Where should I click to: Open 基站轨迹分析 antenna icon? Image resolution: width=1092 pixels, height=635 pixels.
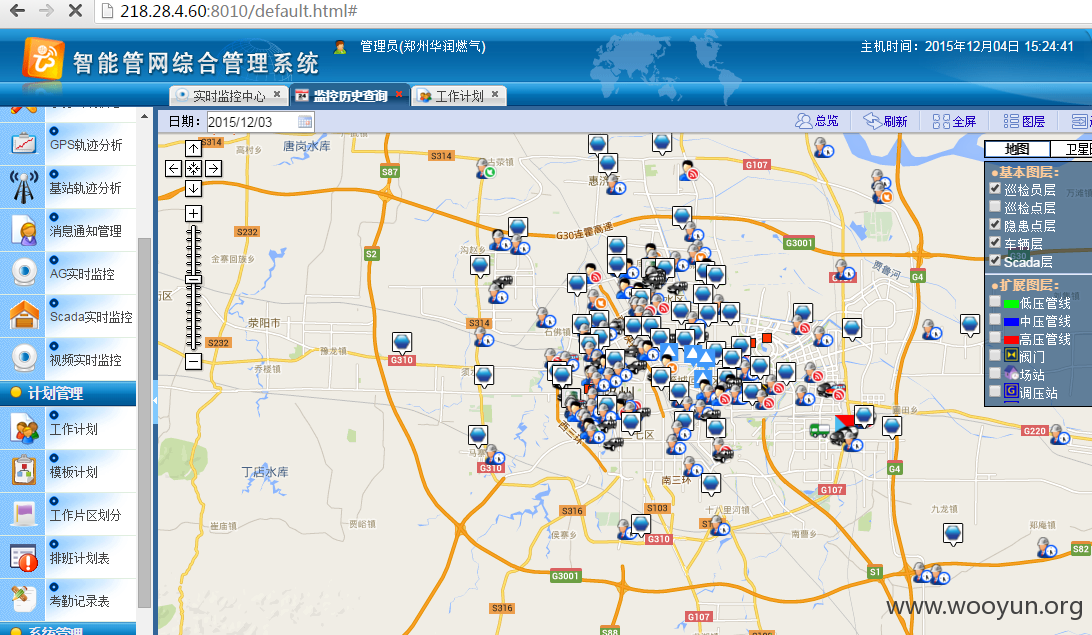tap(24, 187)
